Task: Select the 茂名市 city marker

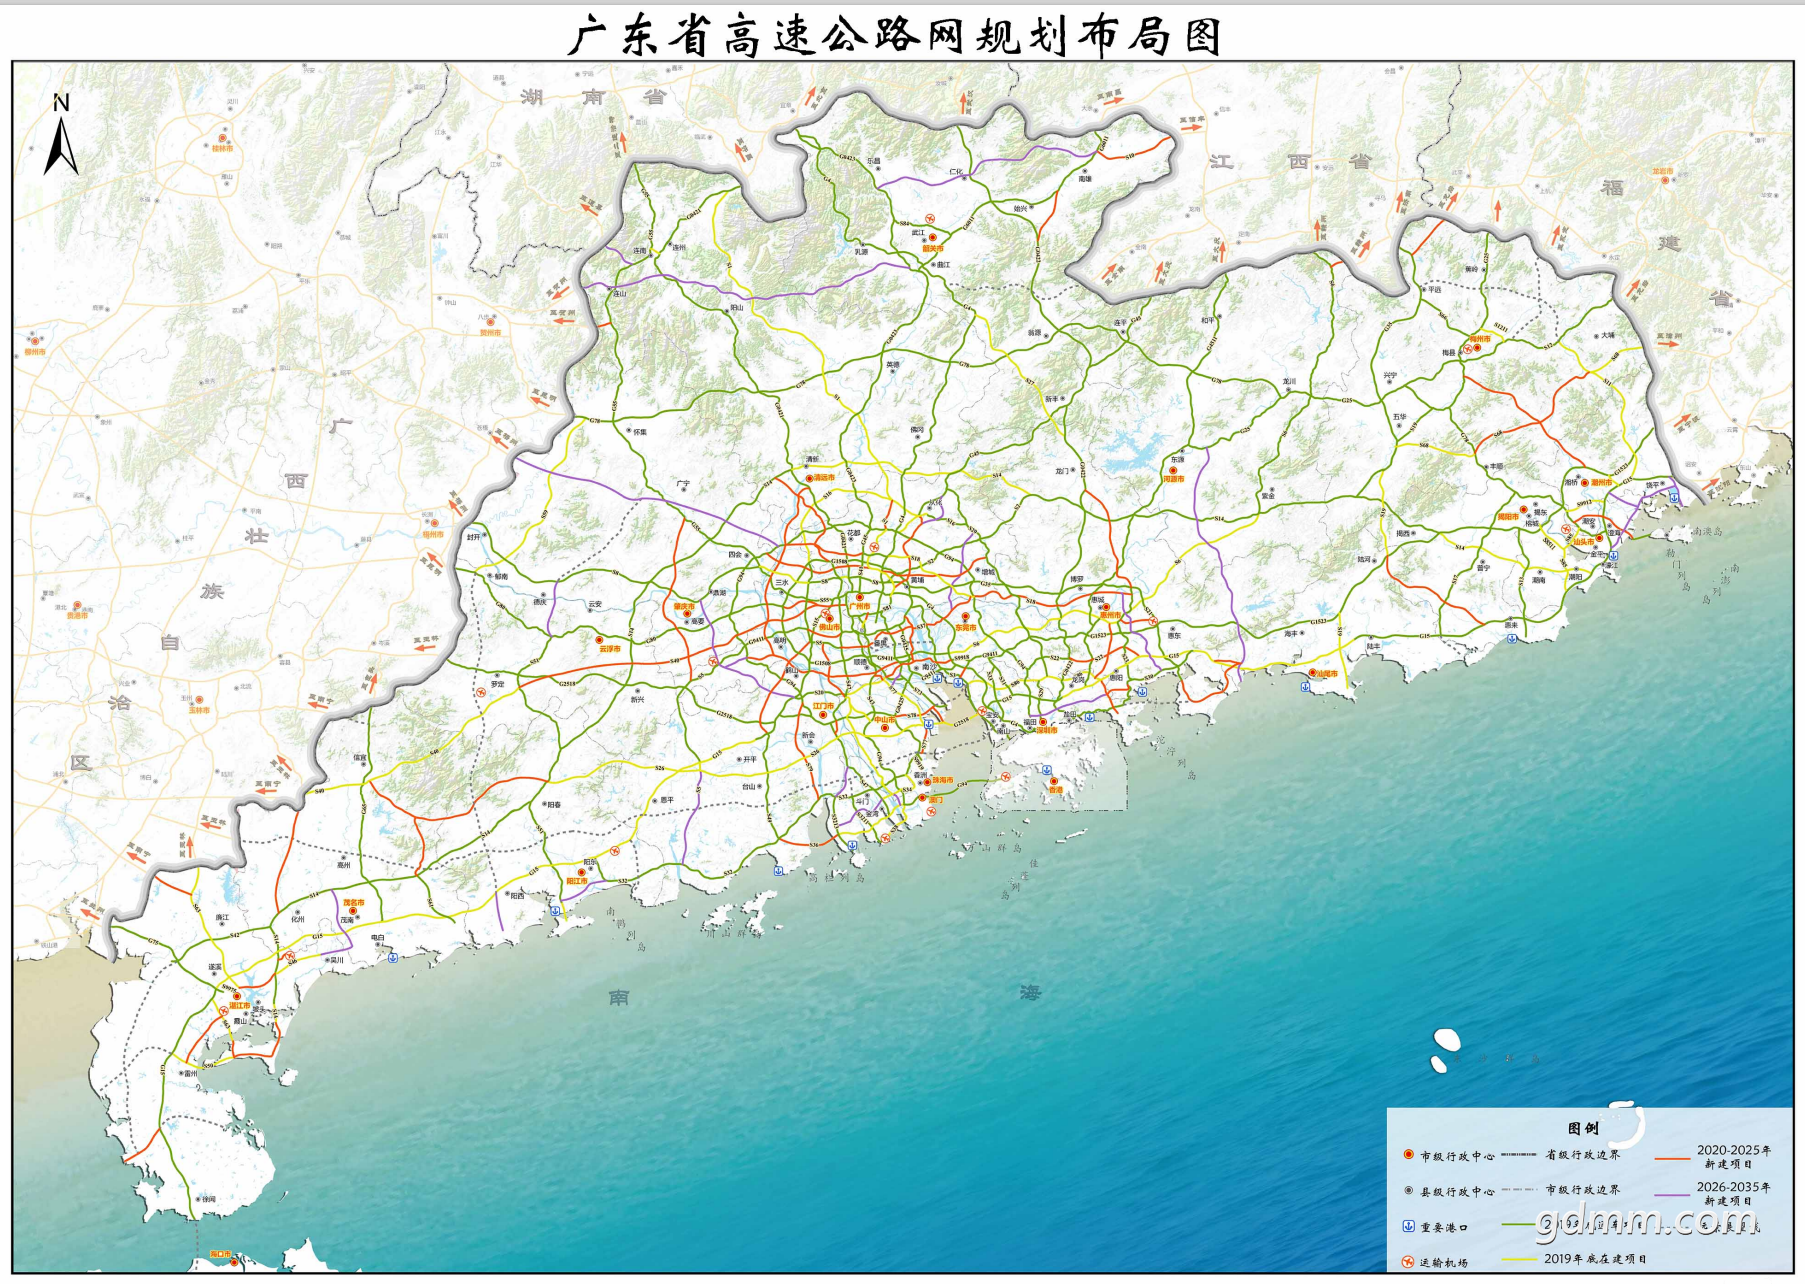Action: click(x=352, y=911)
